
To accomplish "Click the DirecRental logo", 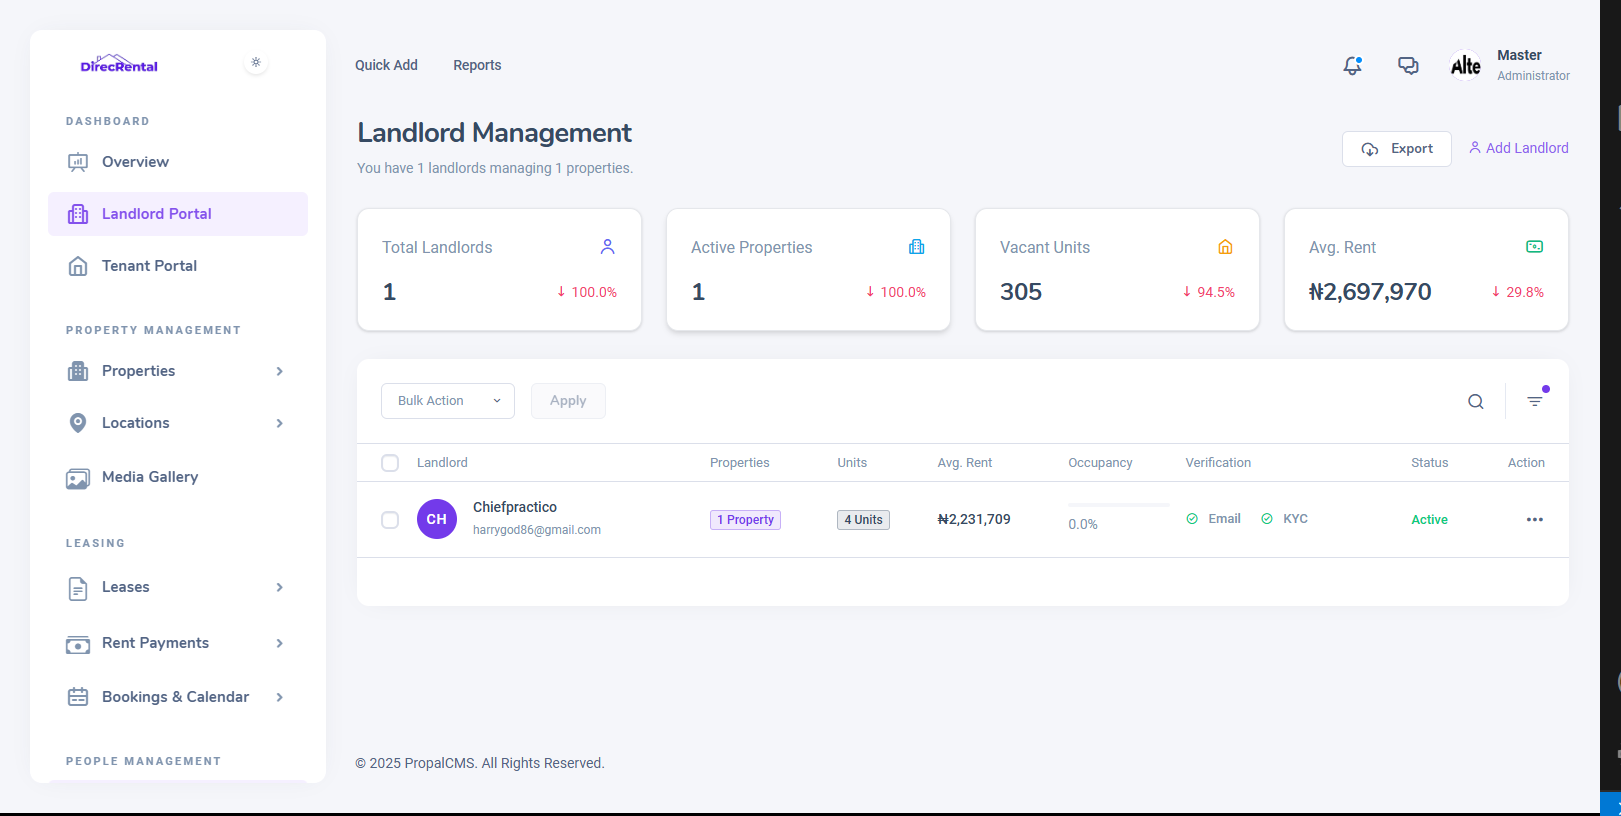I will [x=119, y=65].
